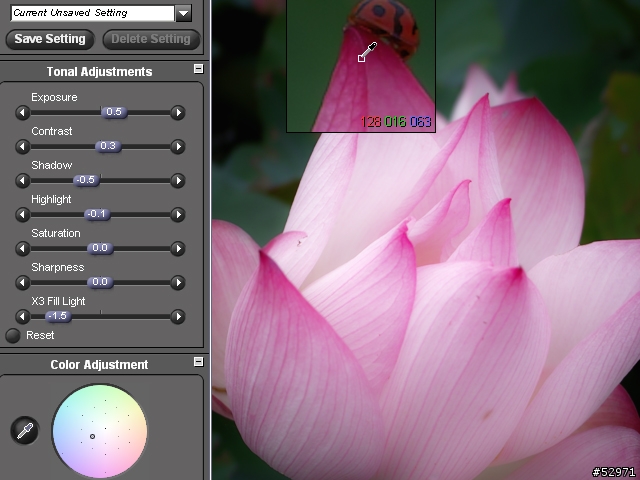This screenshot has width=640, height=480.
Task: Click the Sharpness slider handle 0.0
Action: click(x=100, y=282)
